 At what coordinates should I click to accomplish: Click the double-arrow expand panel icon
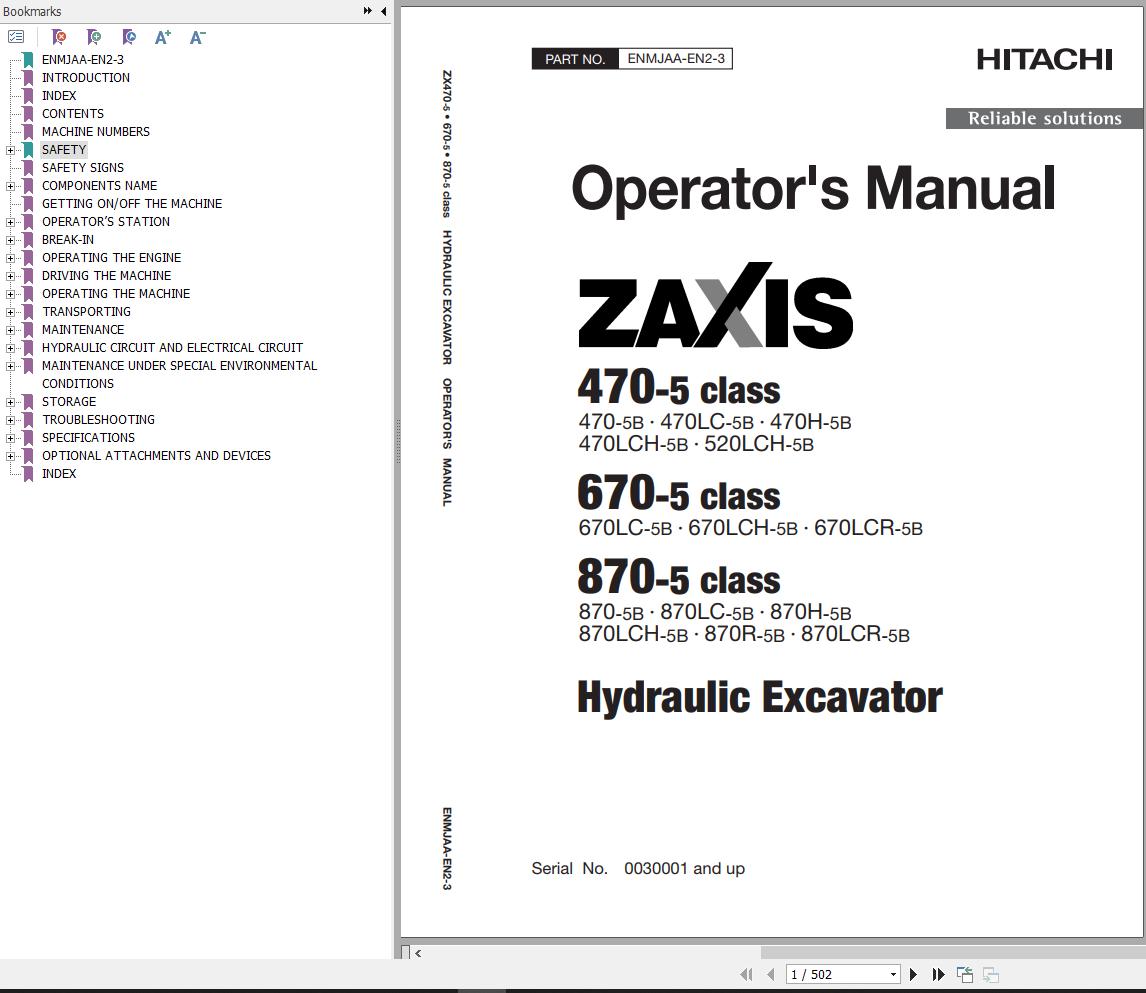(367, 11)
